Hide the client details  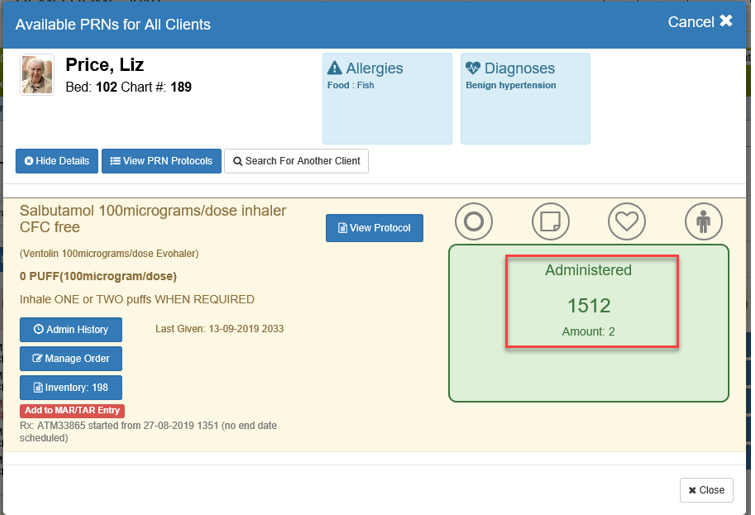pyautogui.click(x=56, y=161)
